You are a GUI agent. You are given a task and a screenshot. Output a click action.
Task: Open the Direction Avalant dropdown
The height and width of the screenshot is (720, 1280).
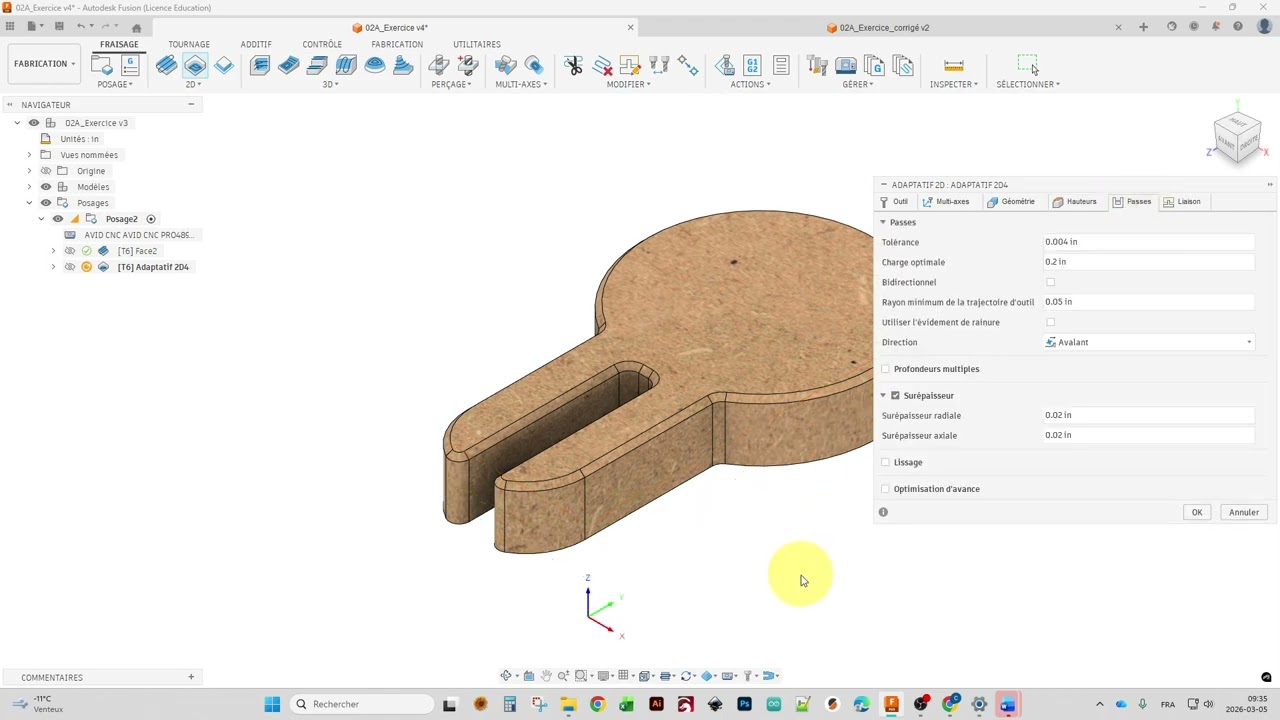click(x=1149, y=342)
